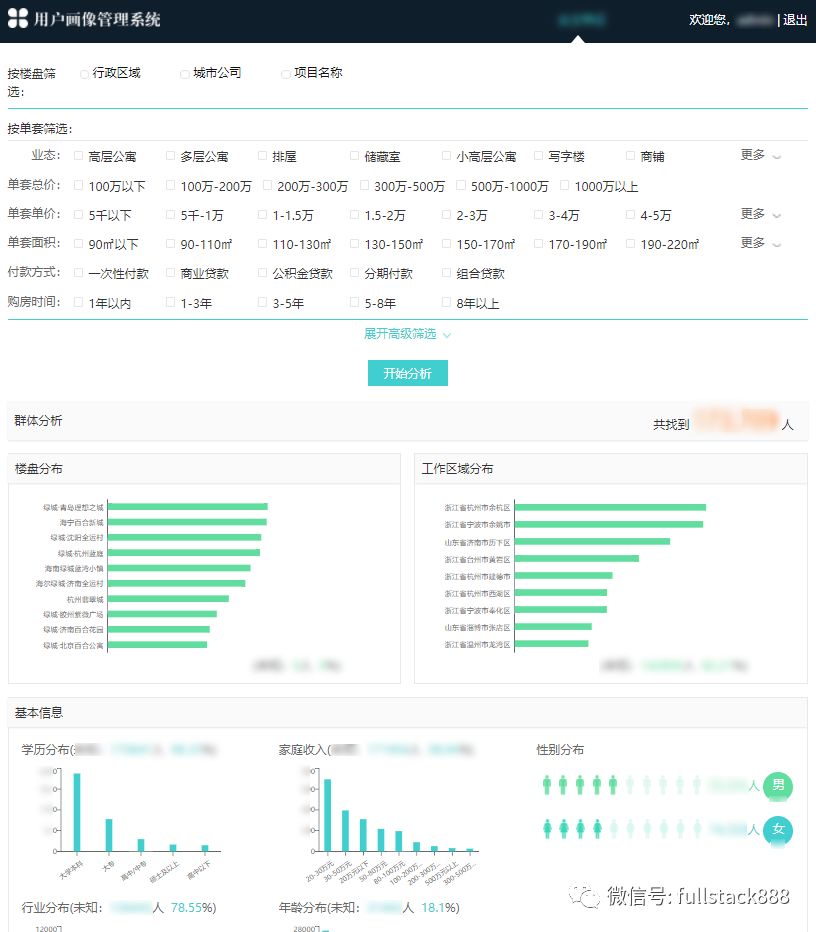Tick the 110-130㎡ checkbox

(x=262, y=244)
